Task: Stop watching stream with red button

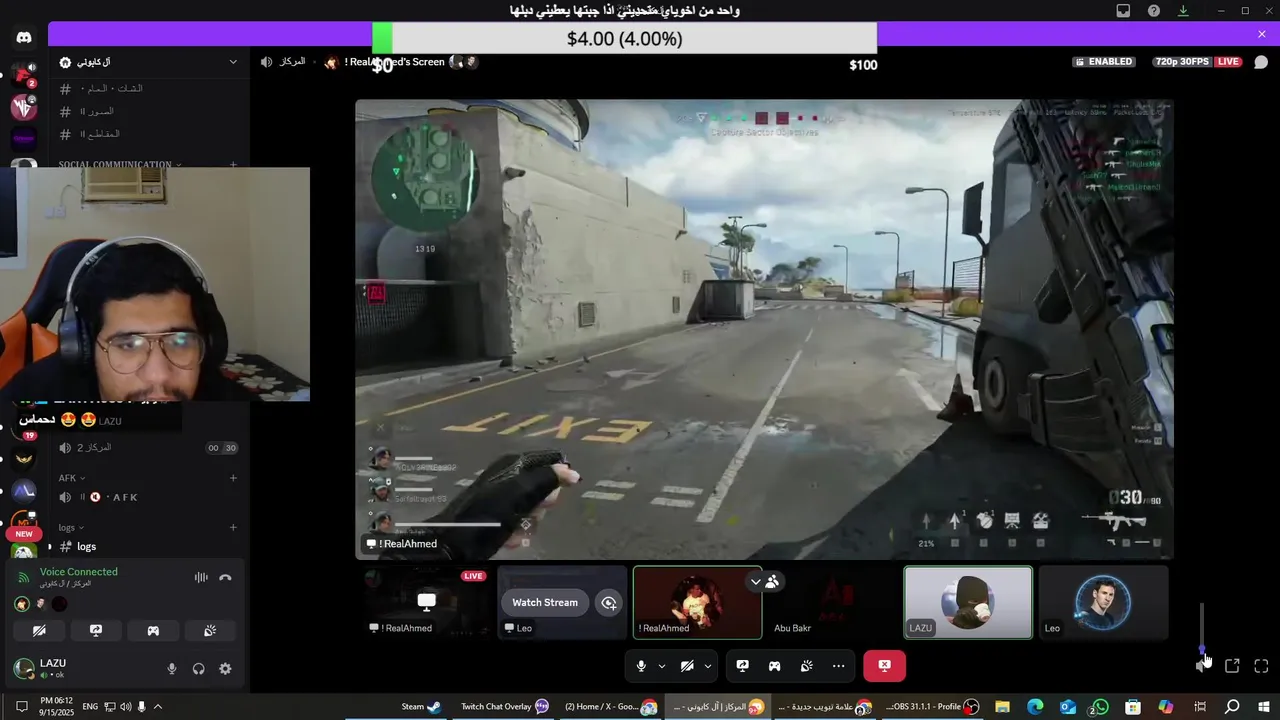Action: tap(884, 666)
